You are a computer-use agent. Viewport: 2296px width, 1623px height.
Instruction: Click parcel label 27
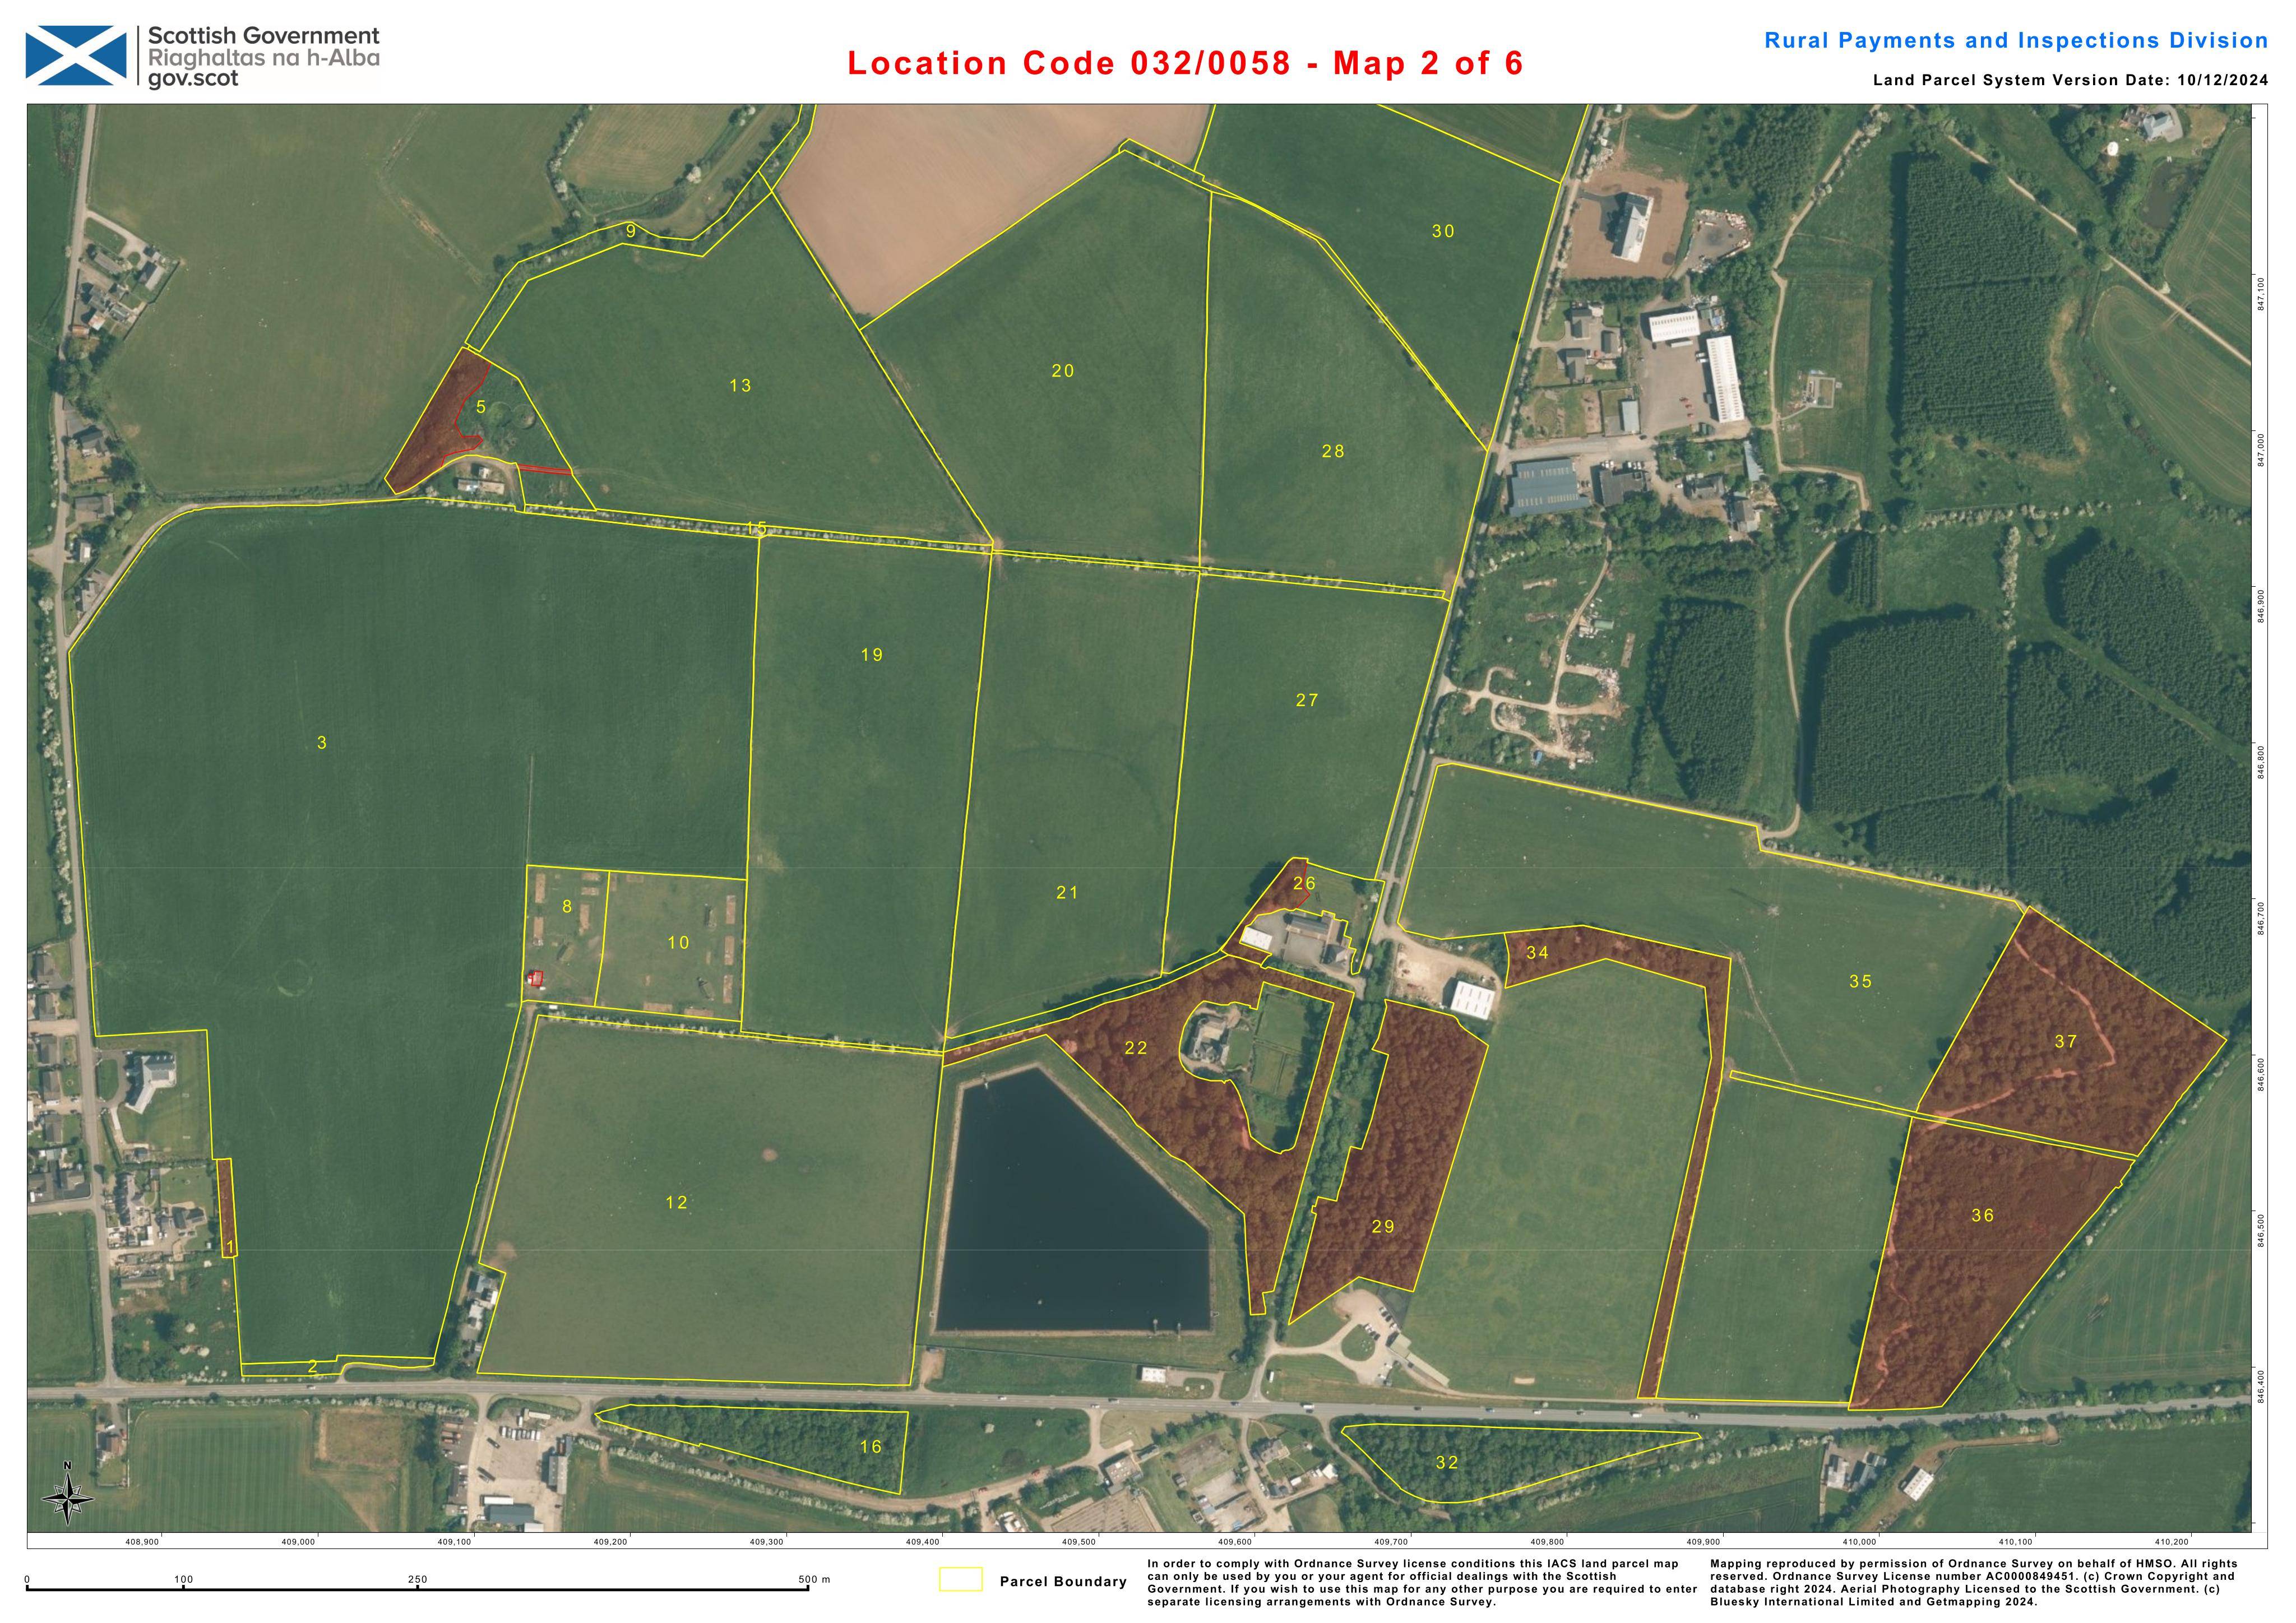[1307, 700]
